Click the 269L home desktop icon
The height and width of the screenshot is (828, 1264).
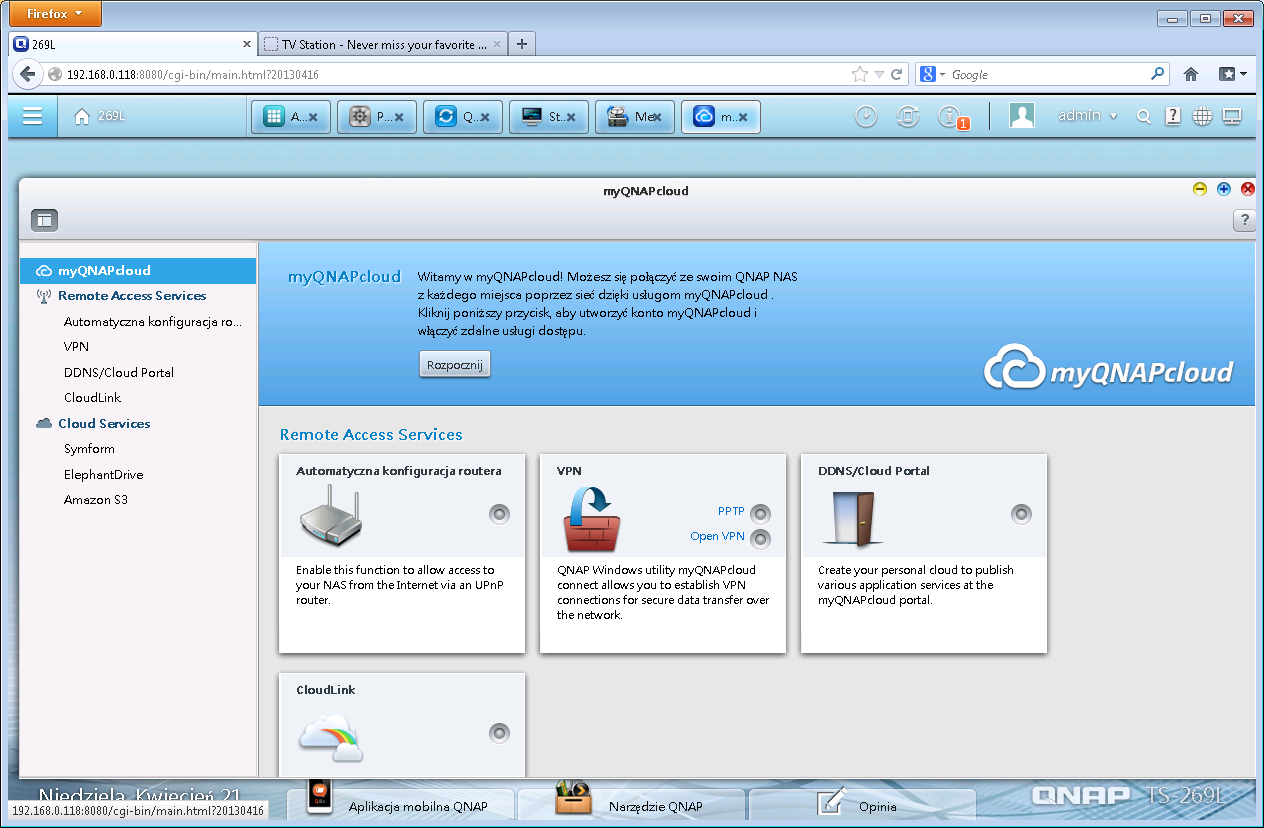82,116
